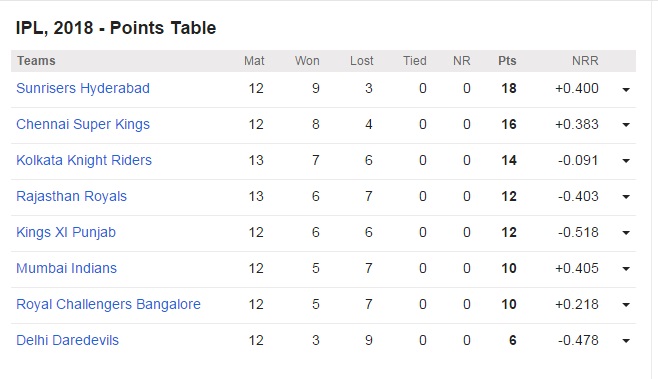Open the Delhi Daredevils team link
The image size is (658, 379).
pos(67,340)
